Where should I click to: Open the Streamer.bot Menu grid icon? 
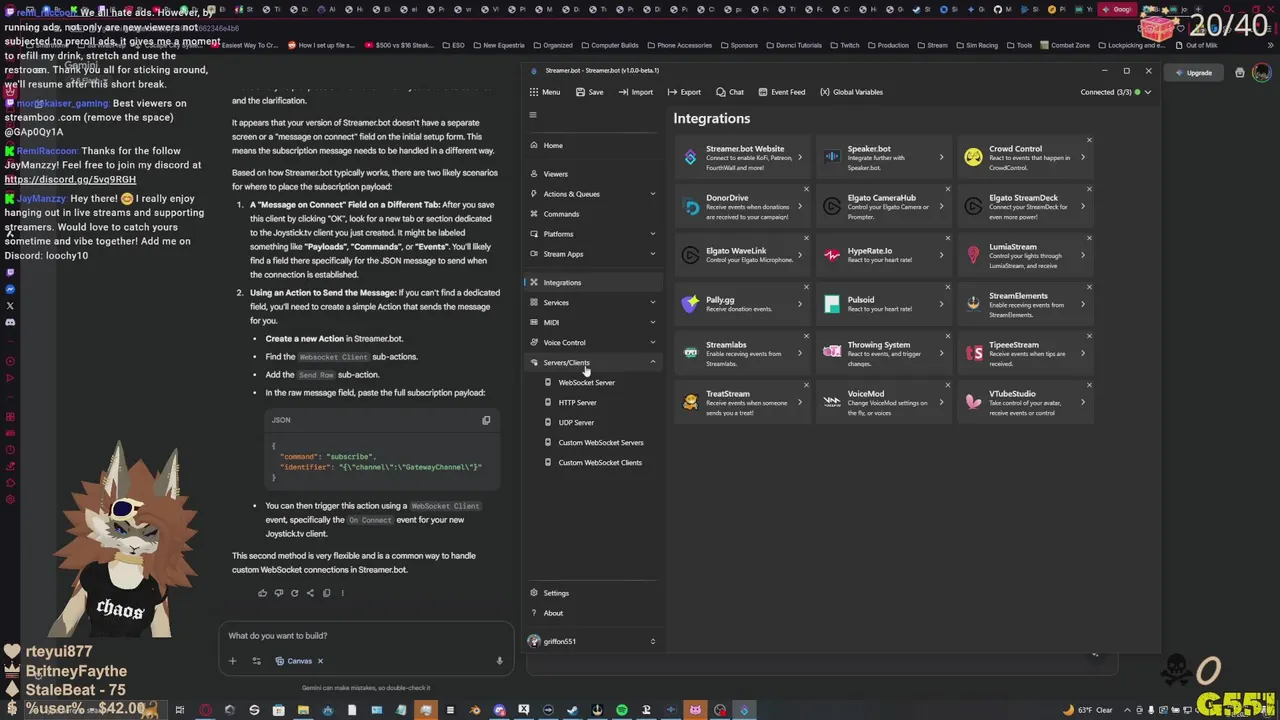534,92
